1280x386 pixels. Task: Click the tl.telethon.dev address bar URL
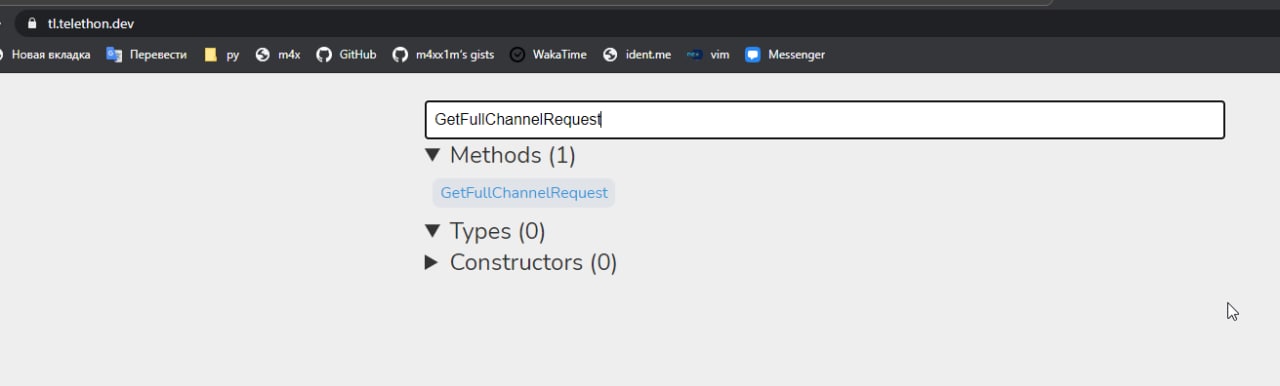click(x=91, y=23)
